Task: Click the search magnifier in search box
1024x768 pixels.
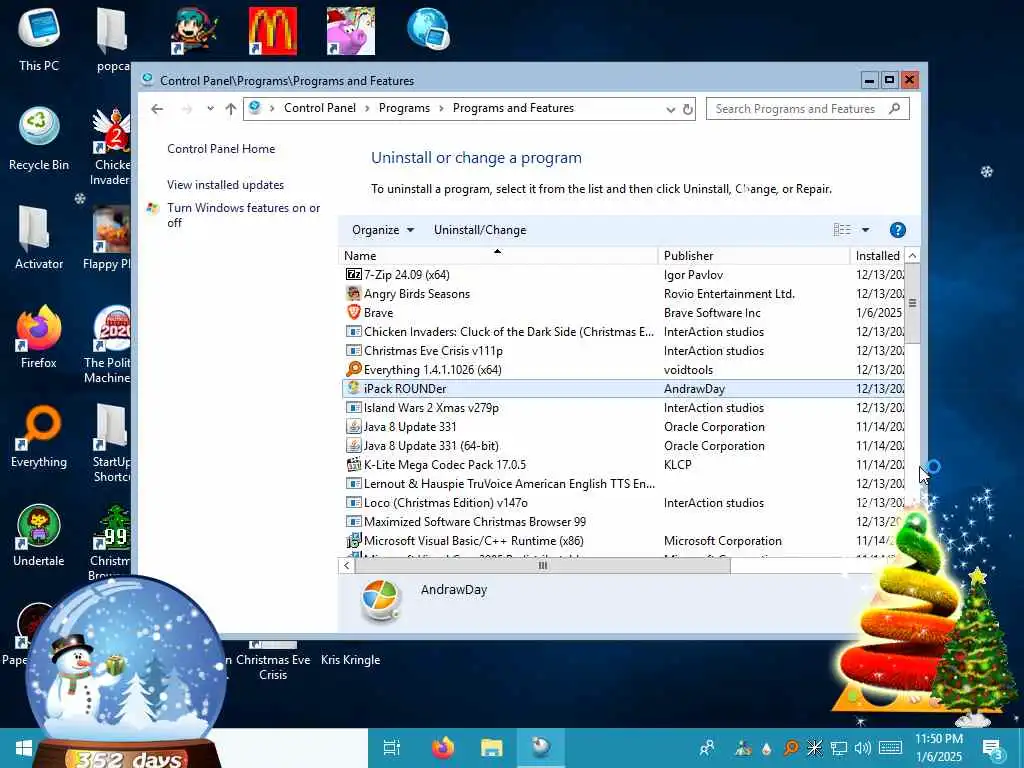Action: pos(895,108)
